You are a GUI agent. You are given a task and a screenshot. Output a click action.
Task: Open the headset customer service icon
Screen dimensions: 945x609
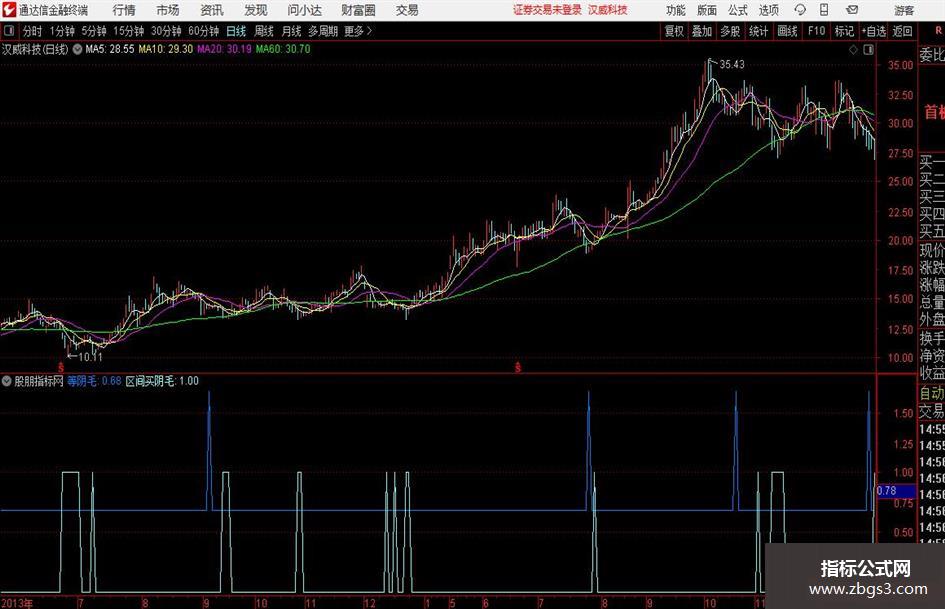(800, 10)
